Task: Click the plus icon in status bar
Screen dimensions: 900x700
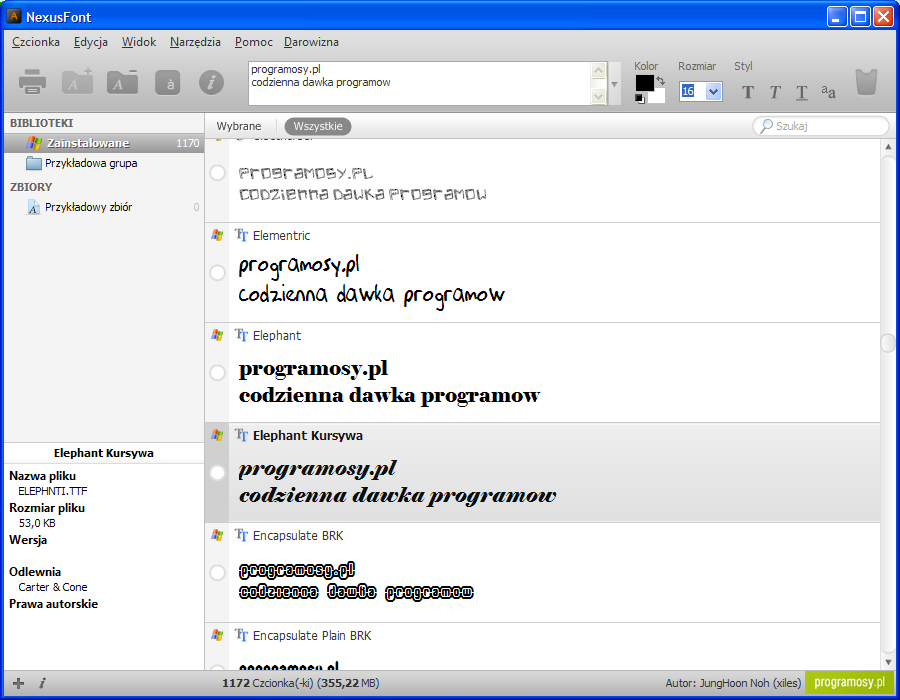Action: [x=18, y=683]
